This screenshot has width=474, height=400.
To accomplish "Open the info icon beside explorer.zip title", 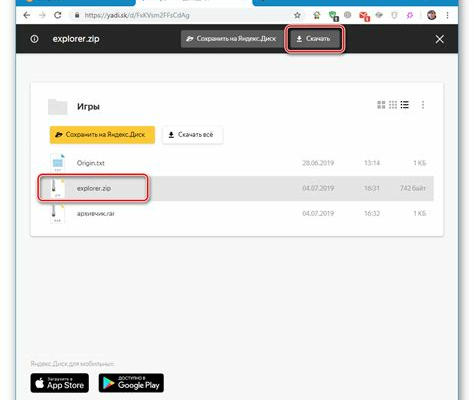I will click(x=34, y=39).
